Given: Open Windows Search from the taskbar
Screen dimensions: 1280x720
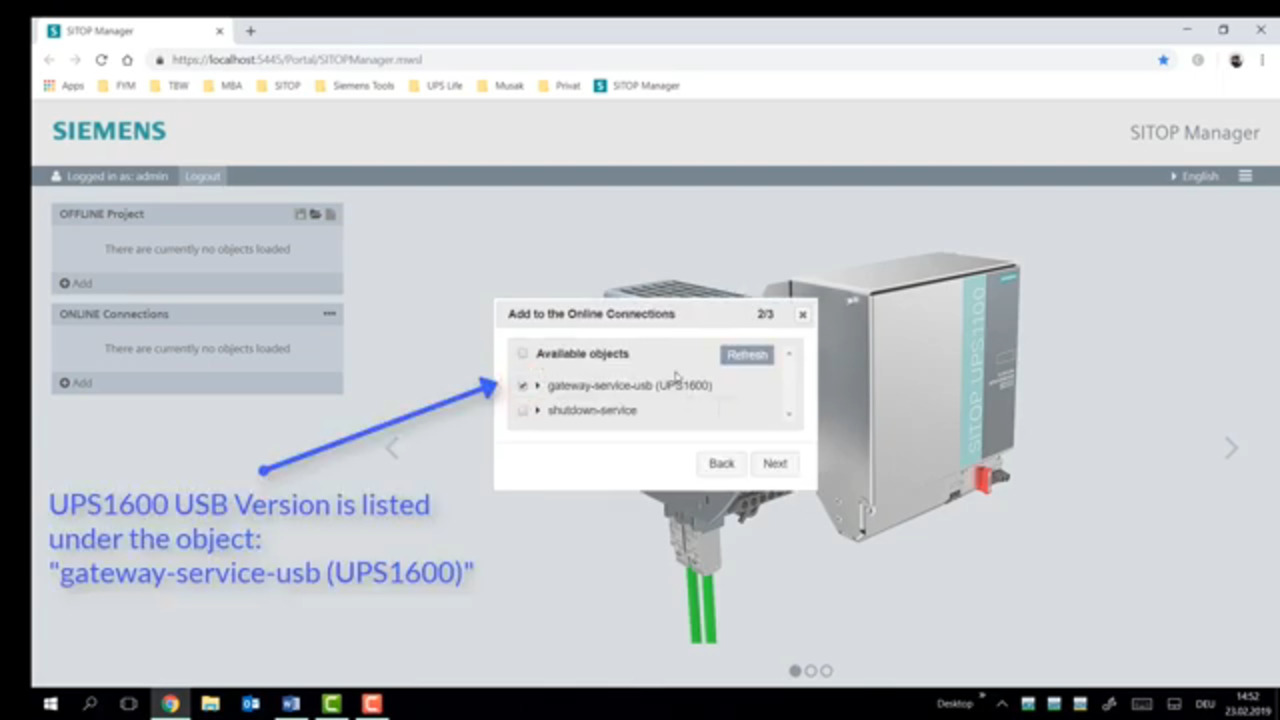Looking at the screenshot, I should [90, 704].
